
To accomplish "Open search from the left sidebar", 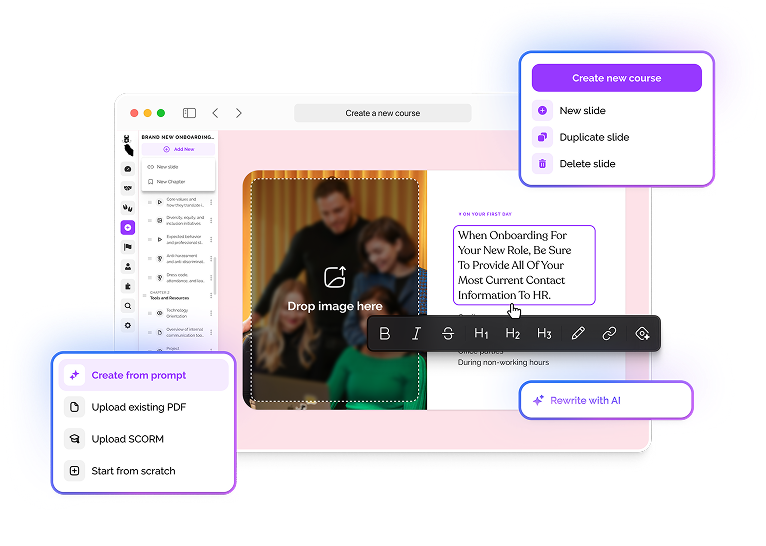I will pyautogui.click(x=127, y=306).
